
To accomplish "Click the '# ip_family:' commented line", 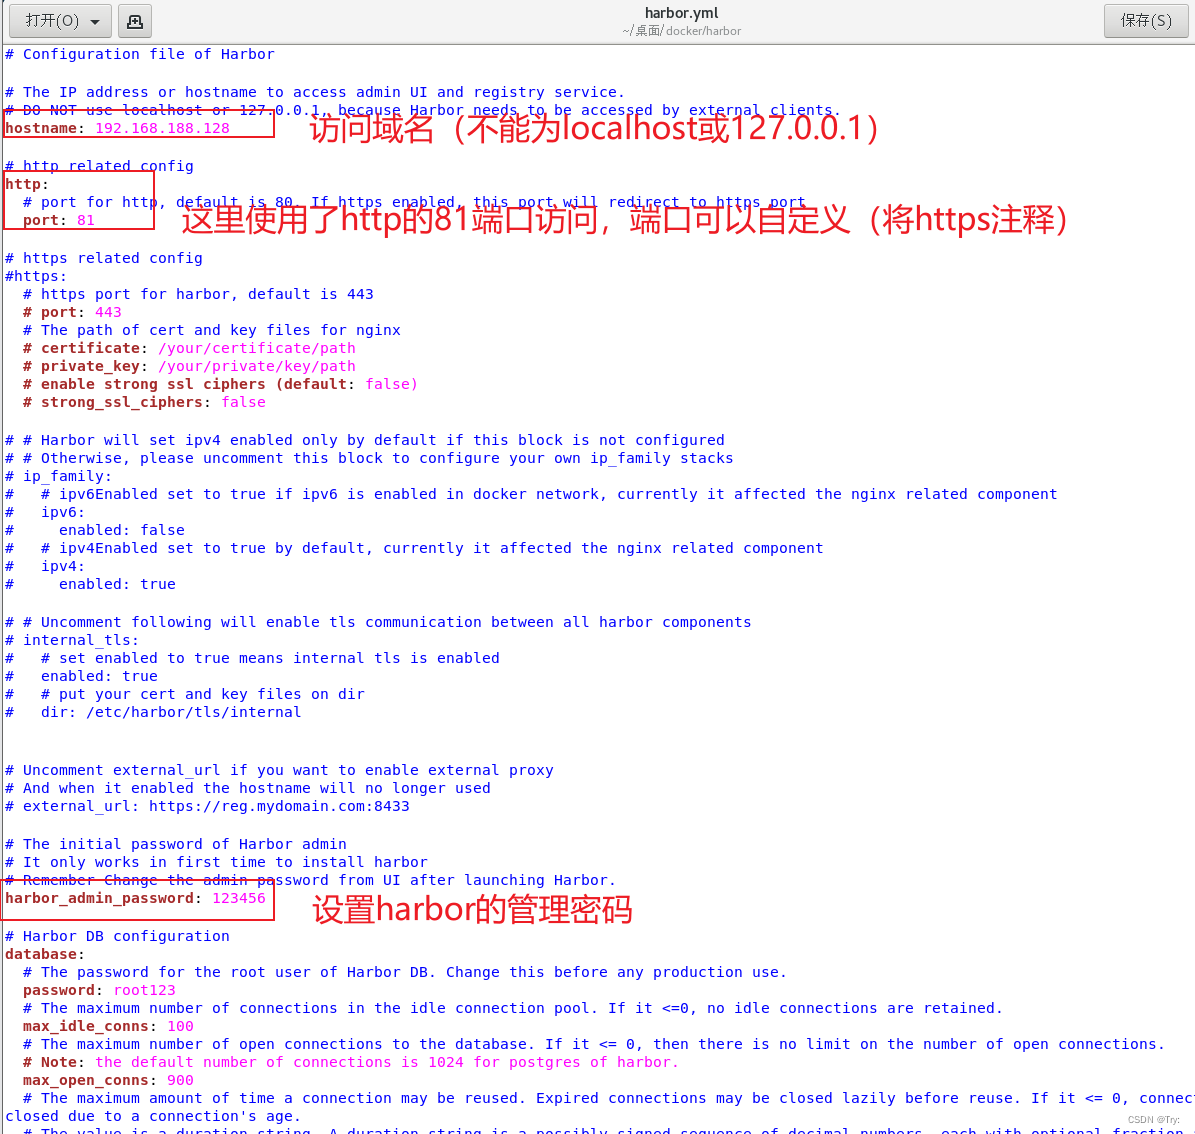I will (x=58, y=476).
